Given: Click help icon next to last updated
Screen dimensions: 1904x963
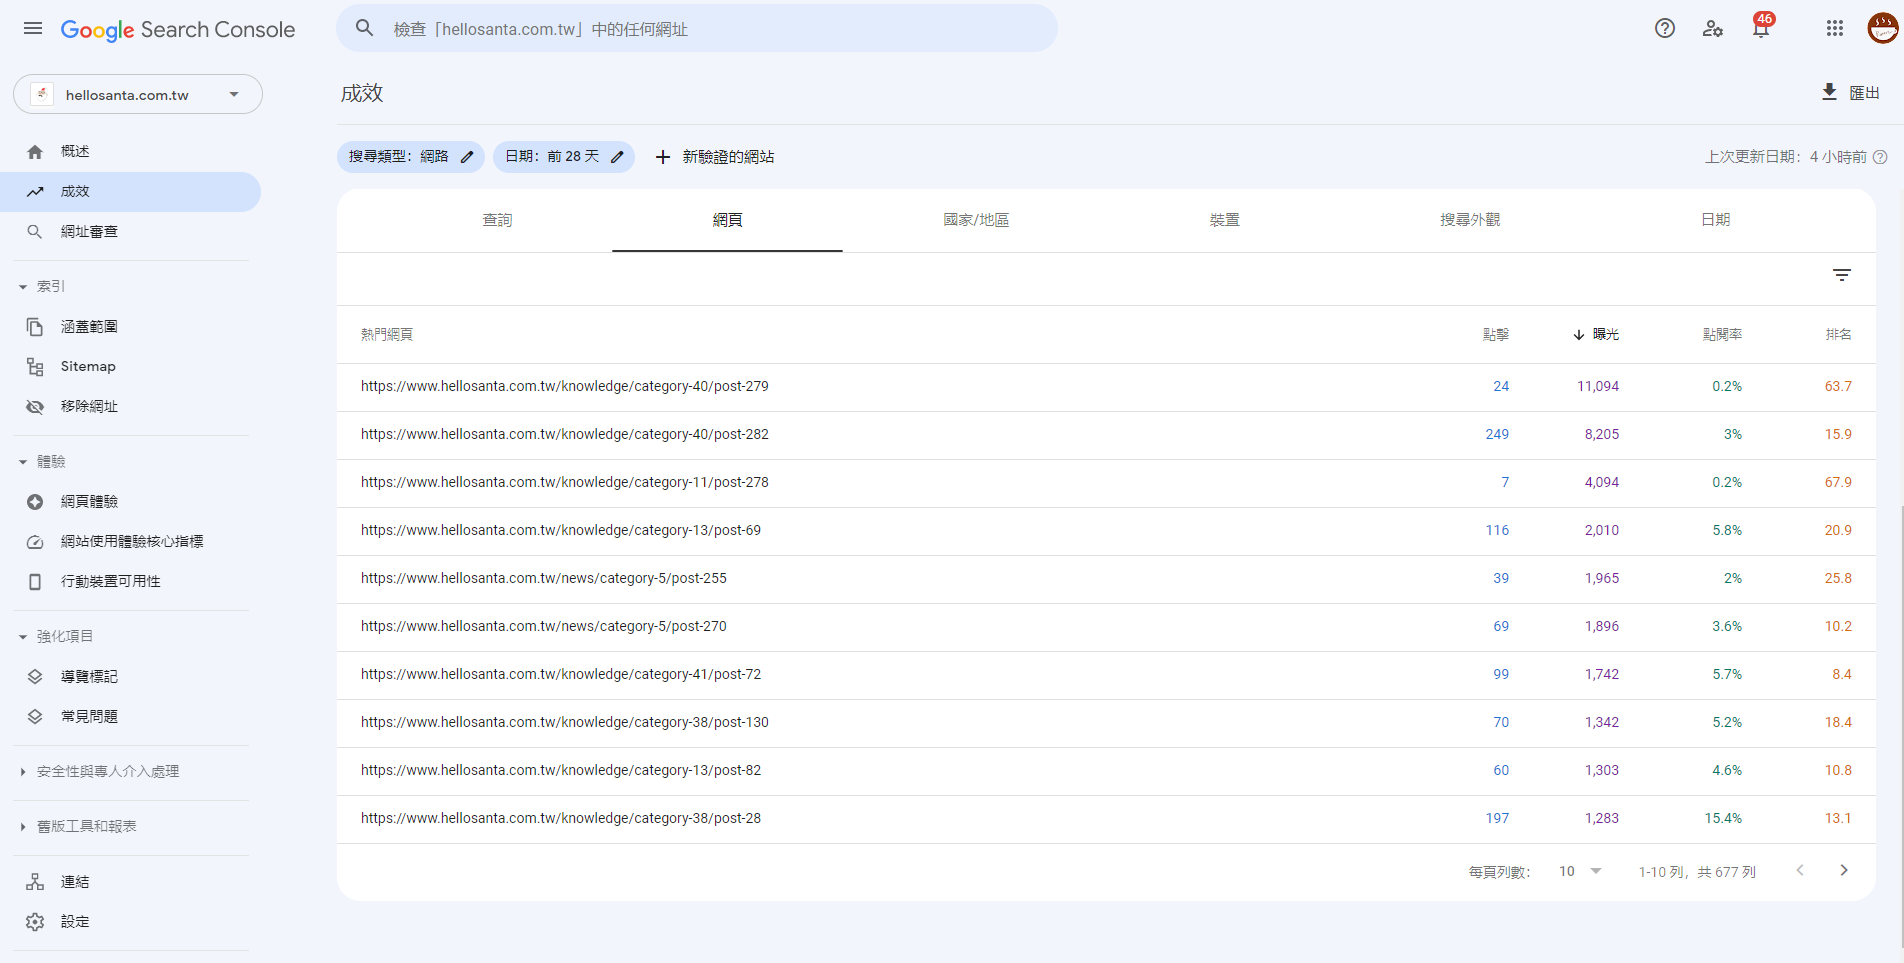Looking at the screenshot, I should tap(1880, 157).
